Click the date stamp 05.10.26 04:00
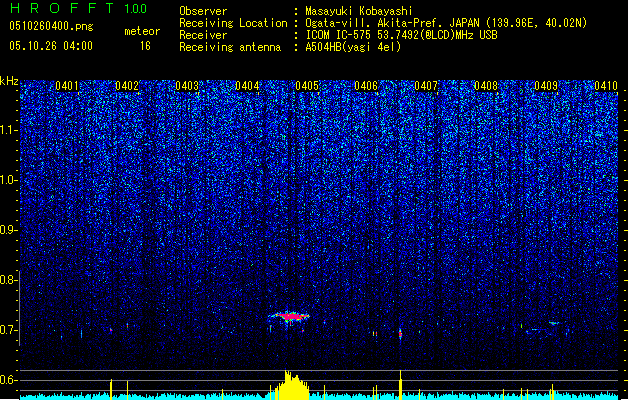Screen dimensions: 629x400 click(51, 46)
